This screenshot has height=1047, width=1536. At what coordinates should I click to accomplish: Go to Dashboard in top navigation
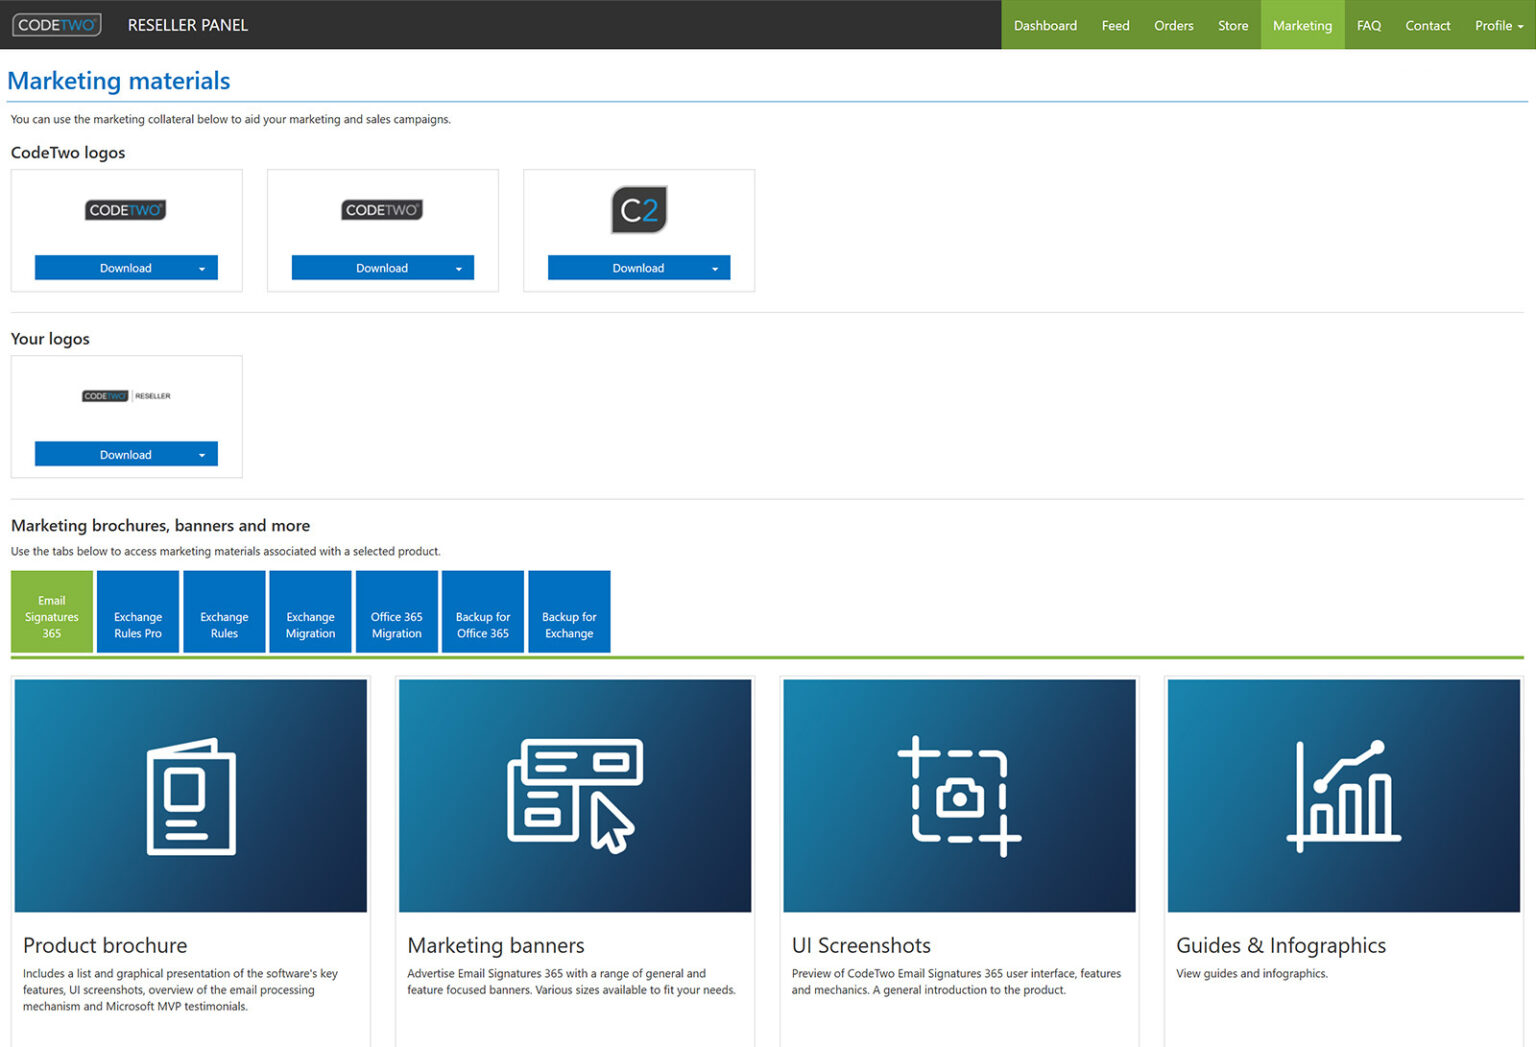(x=1045, y=25)
